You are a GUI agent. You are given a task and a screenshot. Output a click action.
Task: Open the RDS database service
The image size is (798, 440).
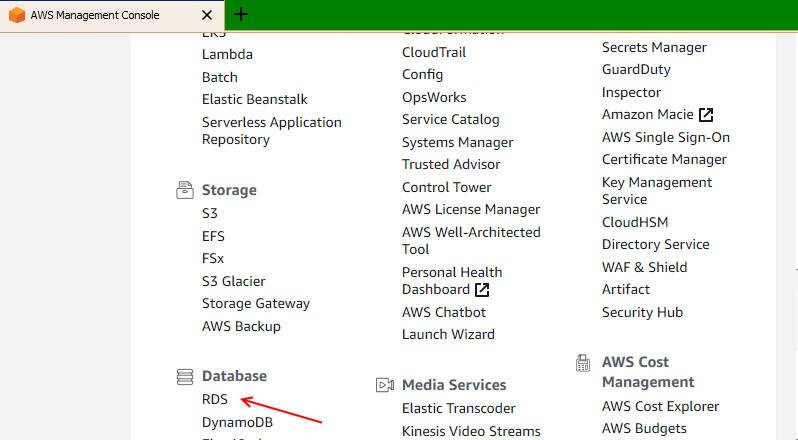[214, 399]
